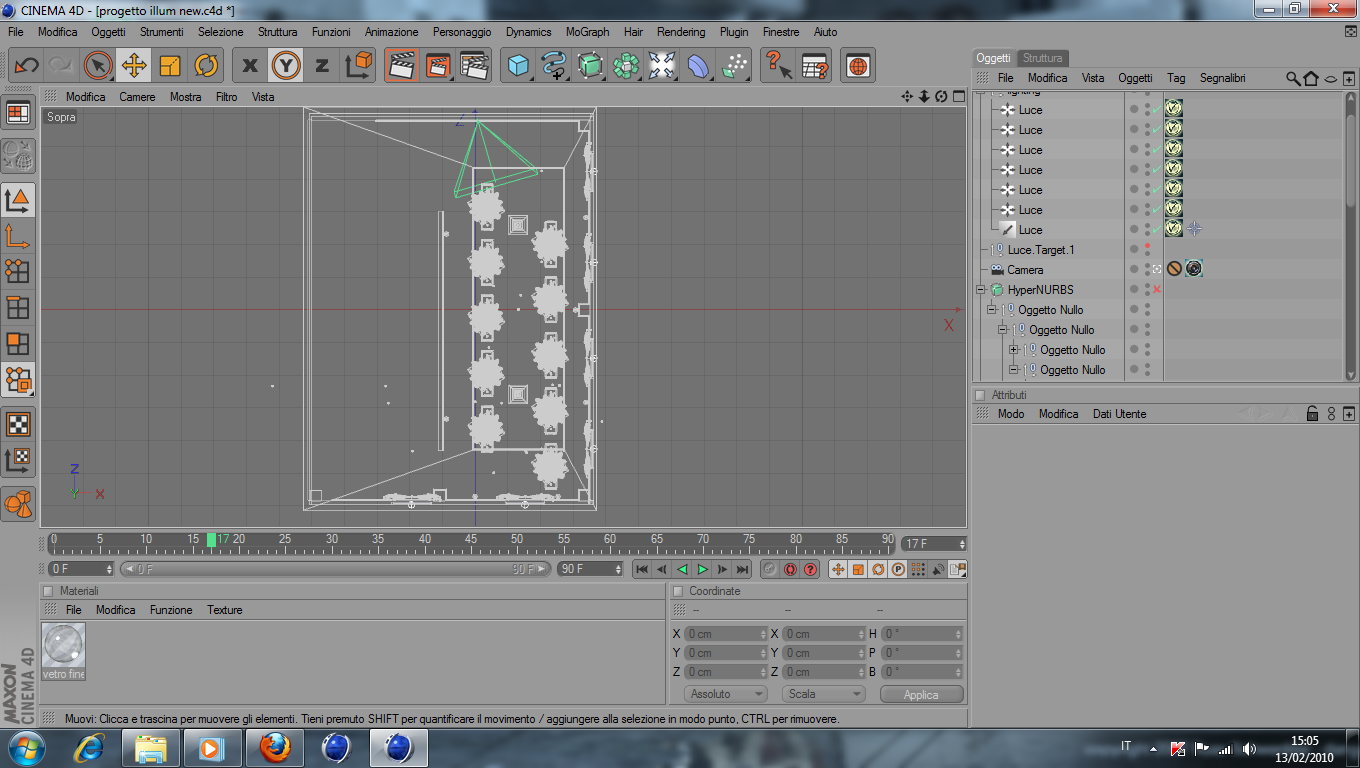Add a Cube primitive object
This screenshot has height=768, width=1360.
[518, 66]
